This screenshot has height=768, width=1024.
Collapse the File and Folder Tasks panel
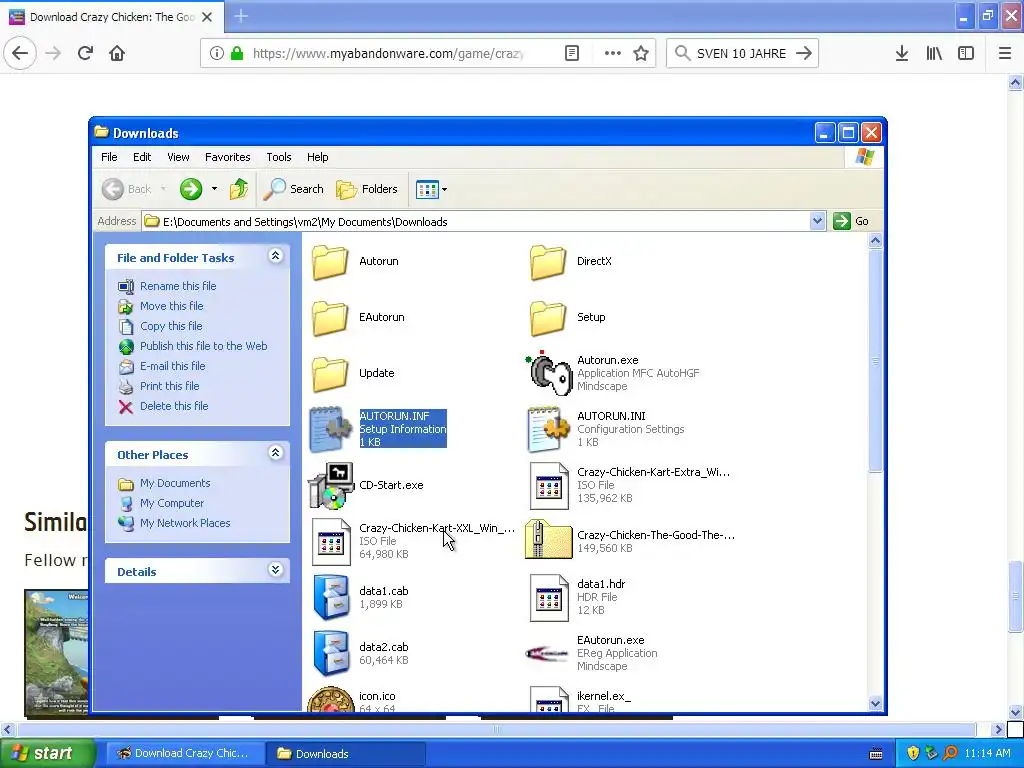[x=276, y=256]
